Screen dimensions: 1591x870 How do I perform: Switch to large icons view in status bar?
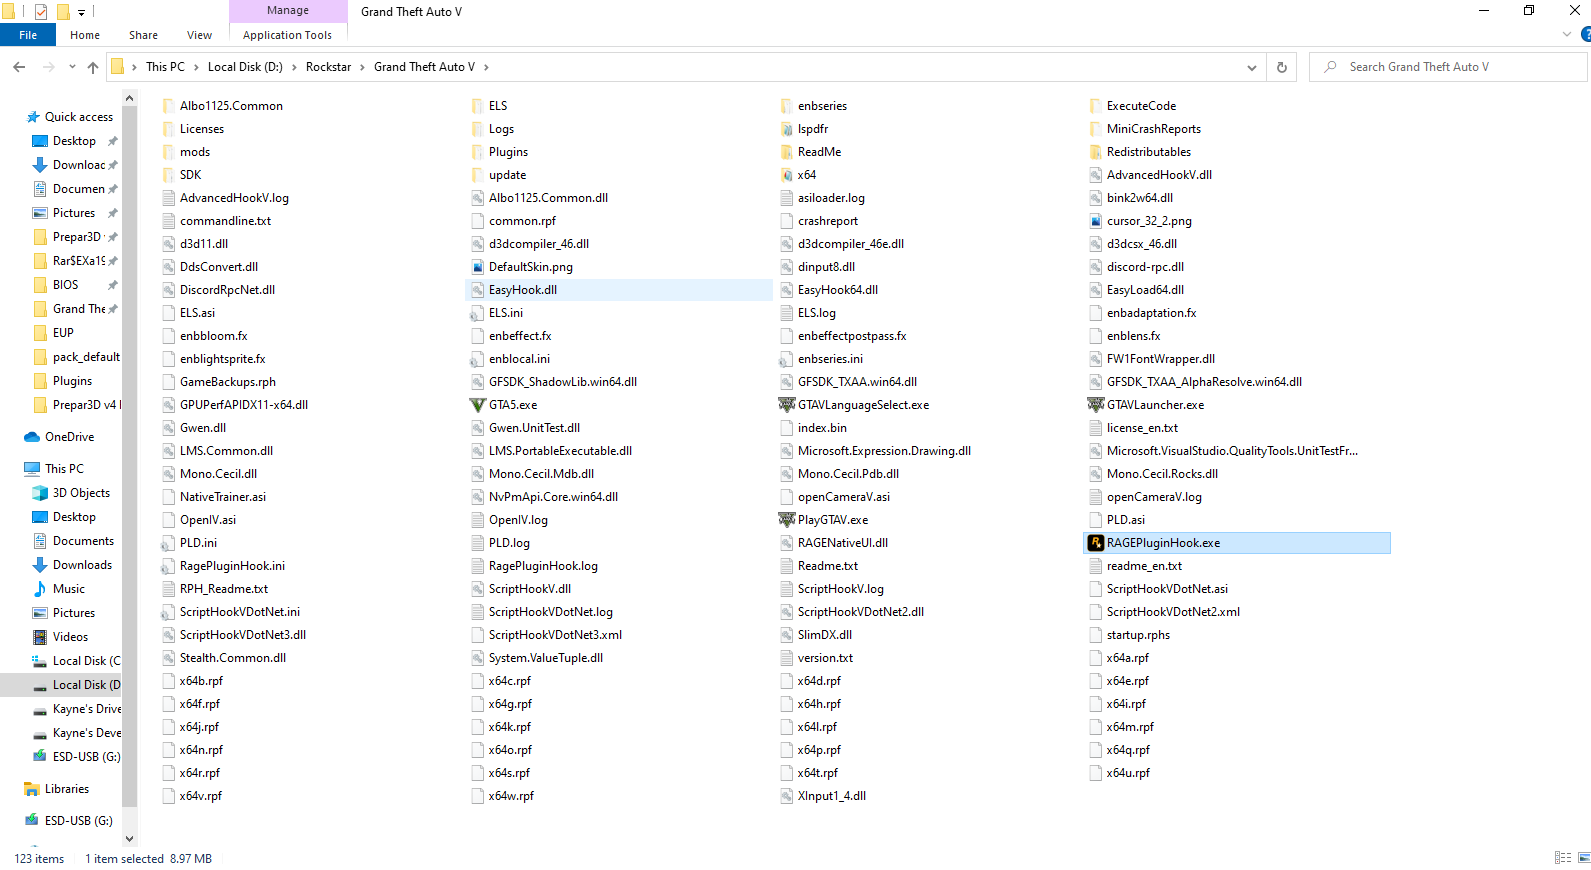click(x=1584, y=858)
